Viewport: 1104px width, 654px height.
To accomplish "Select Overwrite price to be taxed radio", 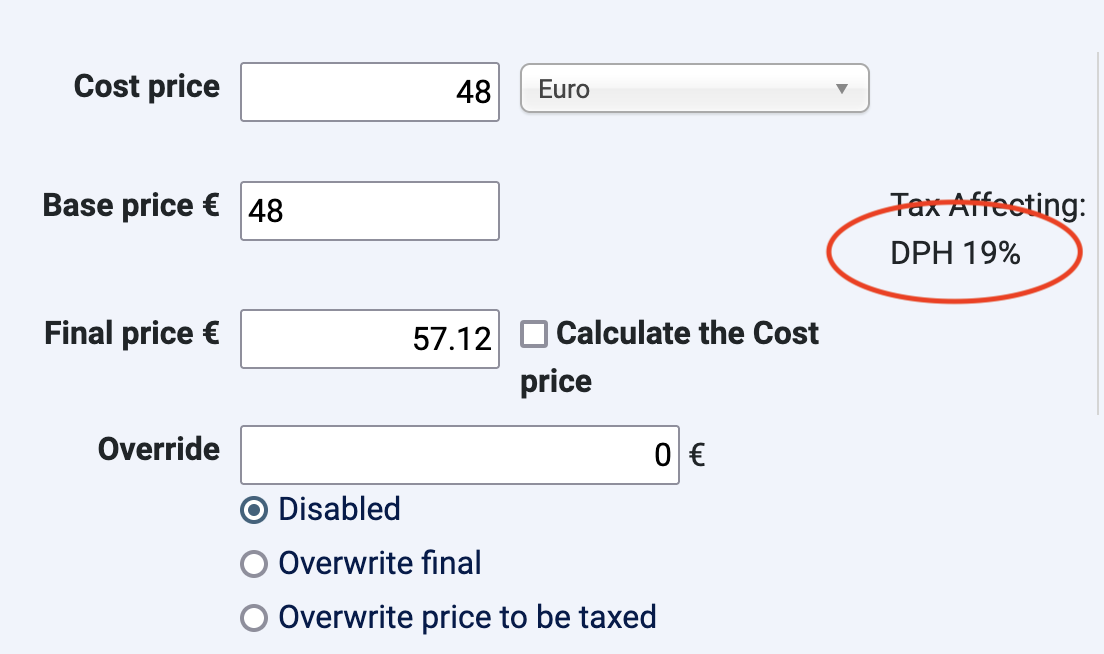I will click(x=255, y=618).
